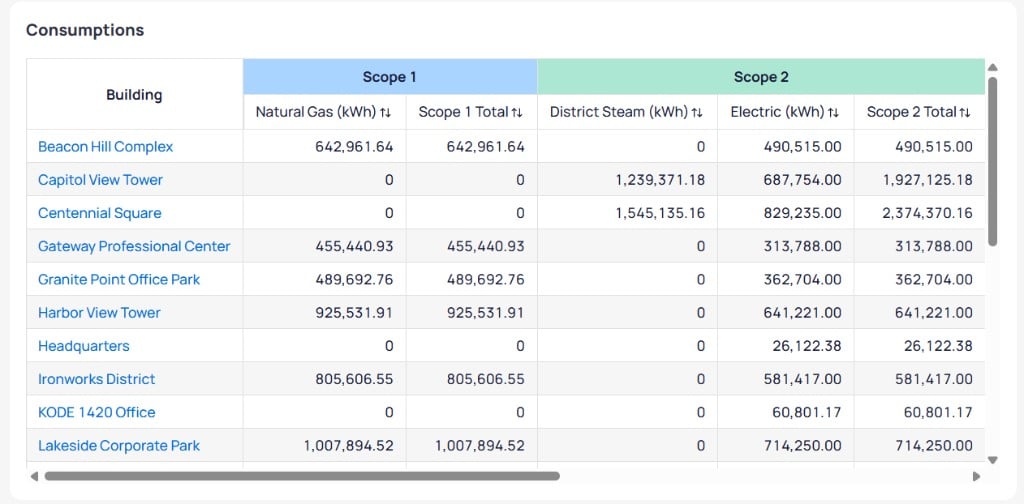Screen dimensions: 1024x504
Task: Click Harbor View natural gas 925,531.91
Action: [355, 313]
